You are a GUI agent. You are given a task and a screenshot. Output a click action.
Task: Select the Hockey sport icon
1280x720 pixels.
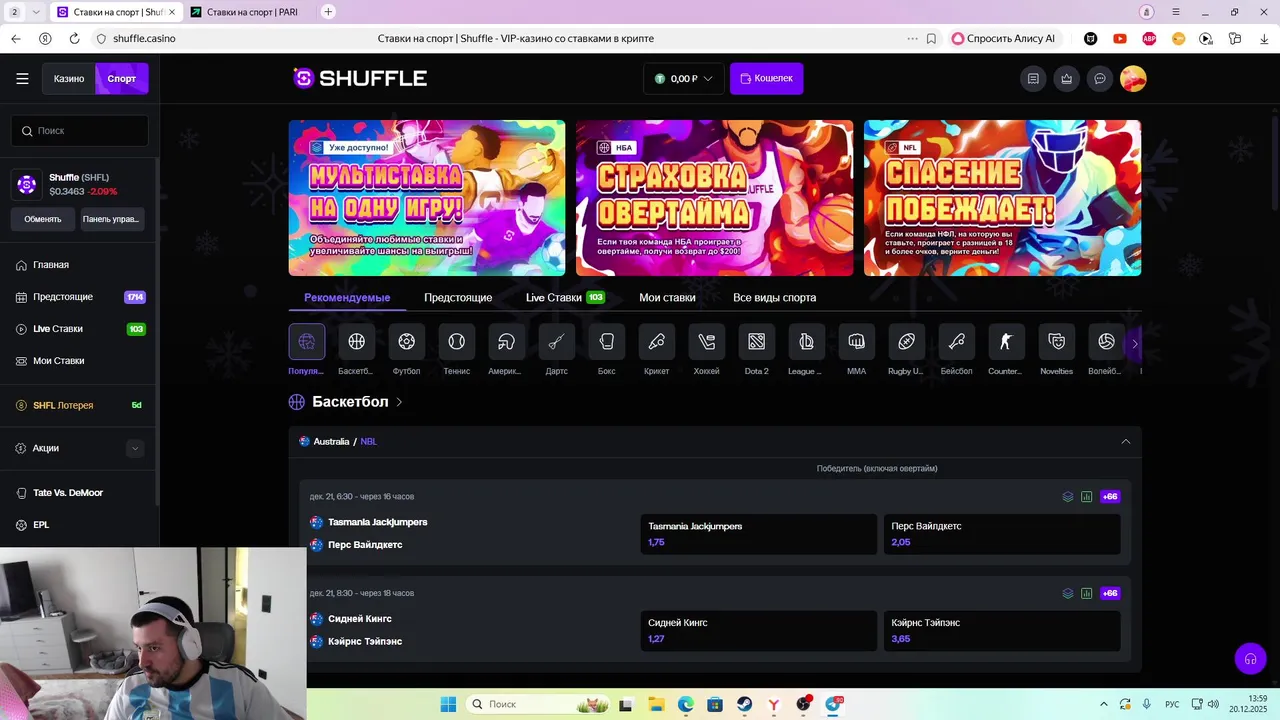706,342
